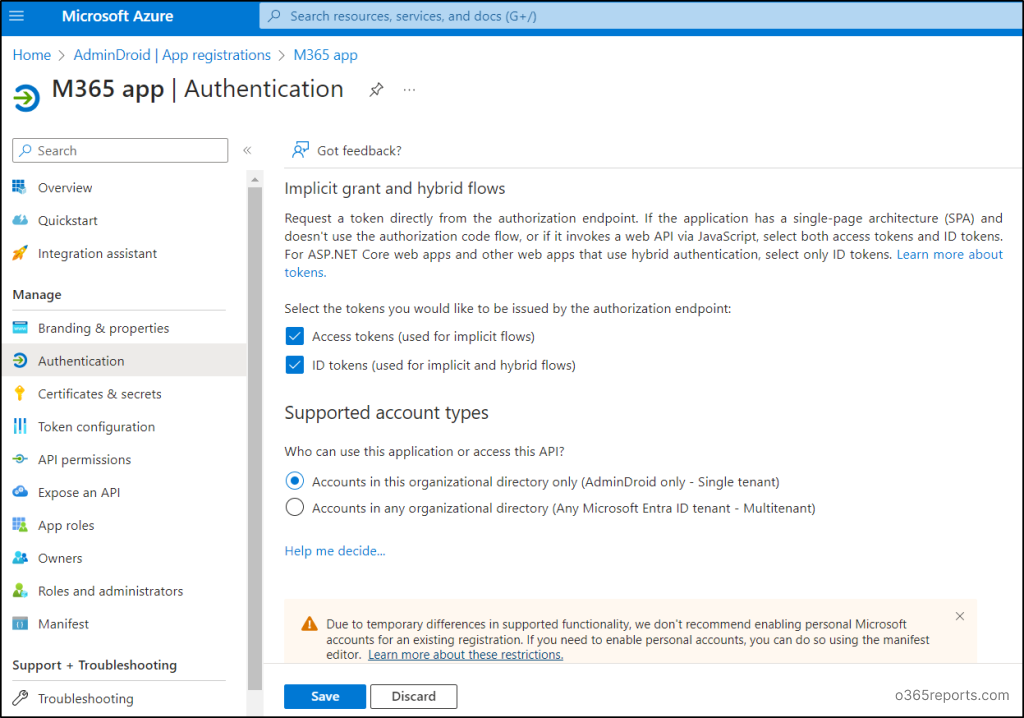Viewport: 1024px width, 718px height.
Task: Select Multitenant any organizational directory option
Action: tap(295, 508)
